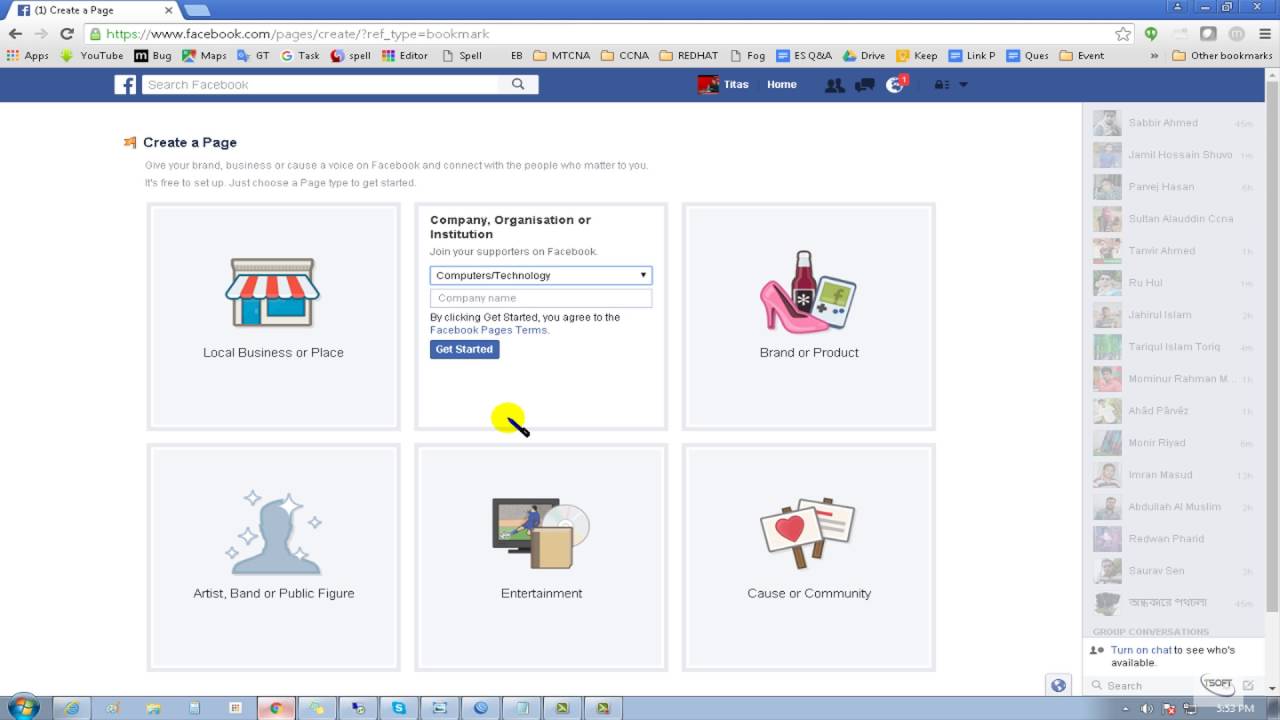Open the Apps bookmark shortcut

pyautogui.click(x=28, y=56)
